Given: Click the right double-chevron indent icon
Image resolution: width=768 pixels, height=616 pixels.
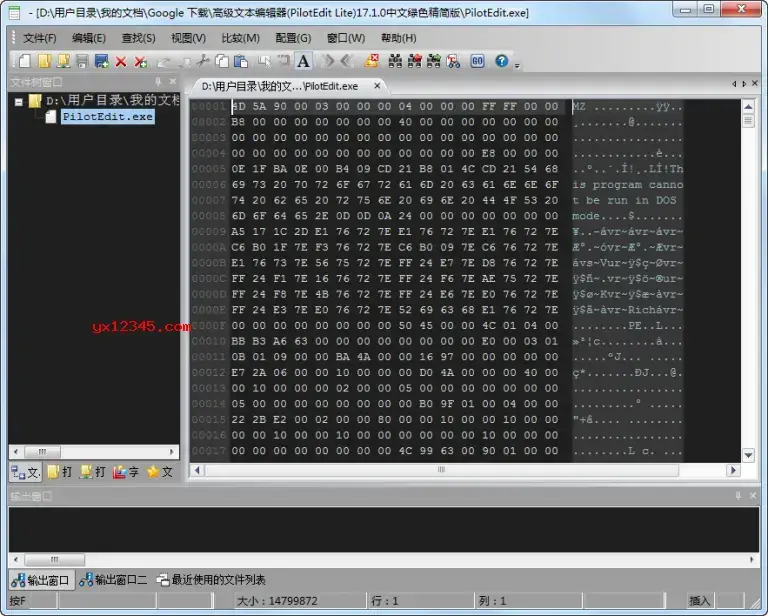Looking at the screenshot, I should pyautogui.click(x=327, y=61).
